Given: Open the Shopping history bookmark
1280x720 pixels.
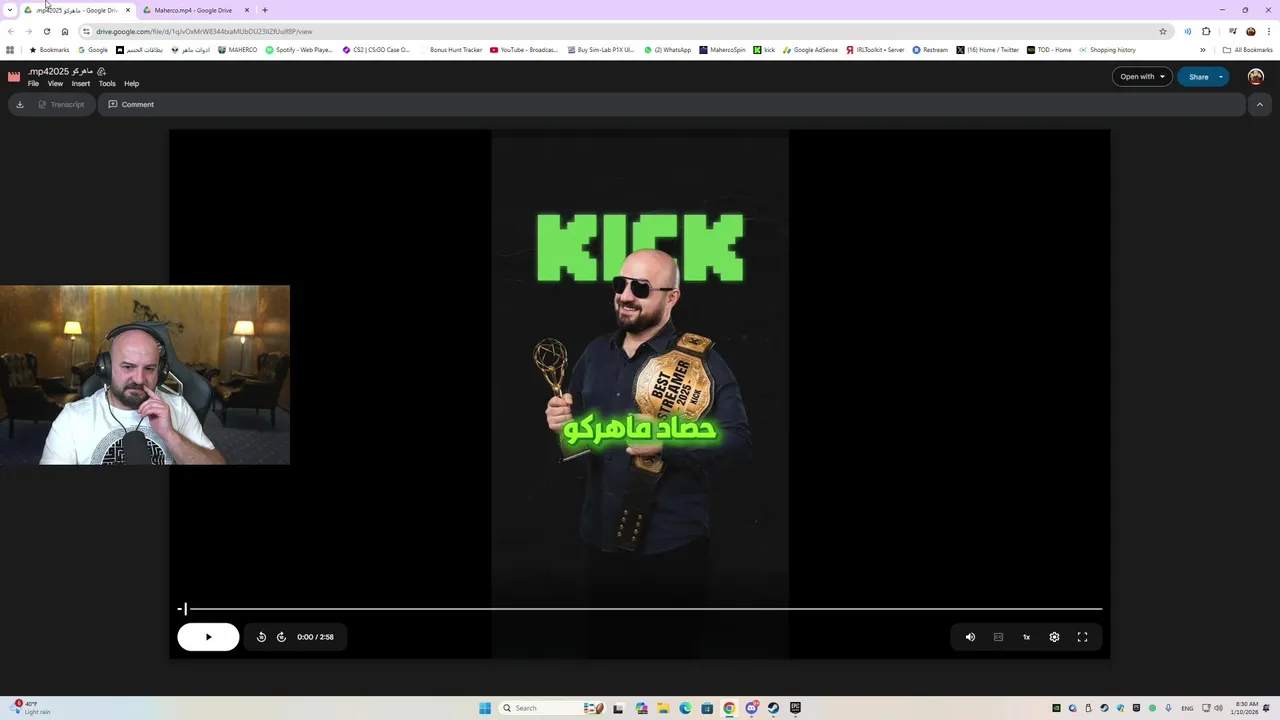Looking at the screenshot, I should click(x=1107, y=50).
